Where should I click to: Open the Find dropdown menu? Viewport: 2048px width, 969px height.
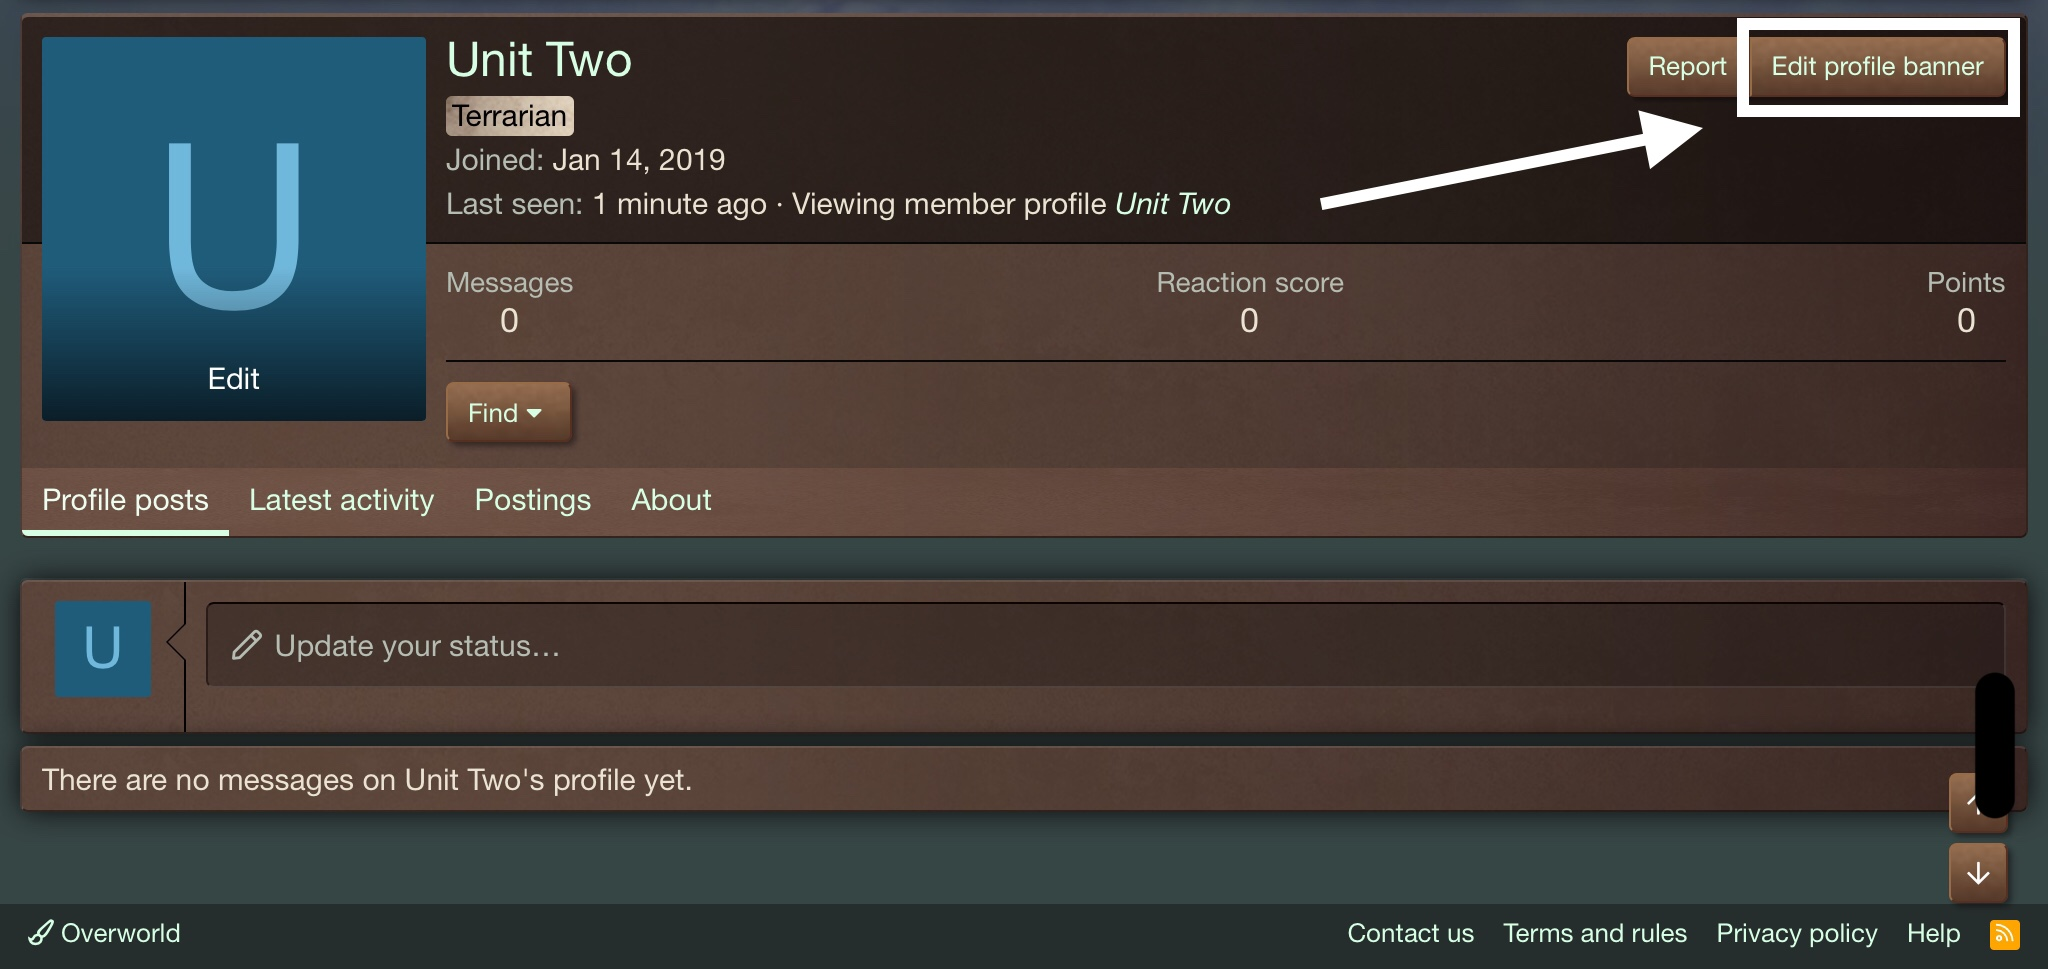508,412
